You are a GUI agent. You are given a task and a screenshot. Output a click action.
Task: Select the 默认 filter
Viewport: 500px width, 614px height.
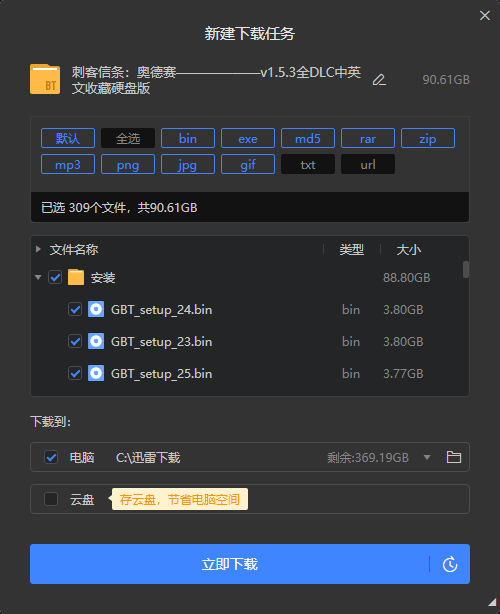click(x=68, y=138)
